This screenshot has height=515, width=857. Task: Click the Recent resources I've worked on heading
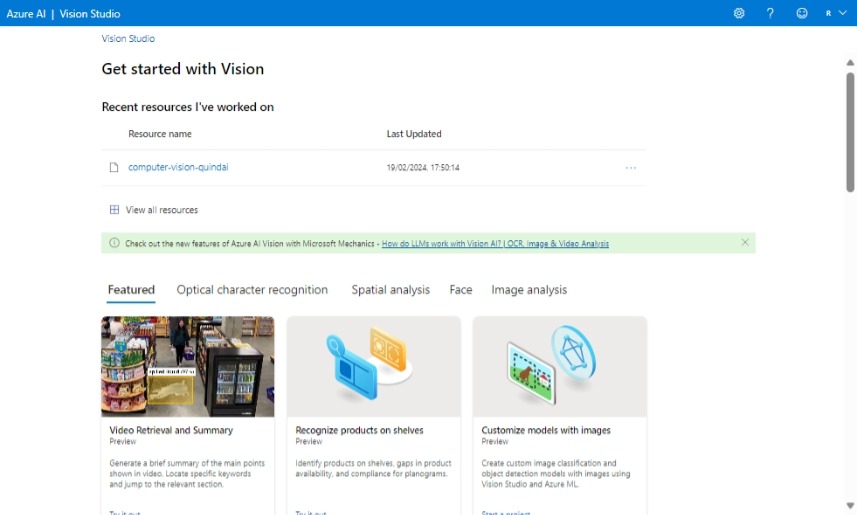click(187, 107)
